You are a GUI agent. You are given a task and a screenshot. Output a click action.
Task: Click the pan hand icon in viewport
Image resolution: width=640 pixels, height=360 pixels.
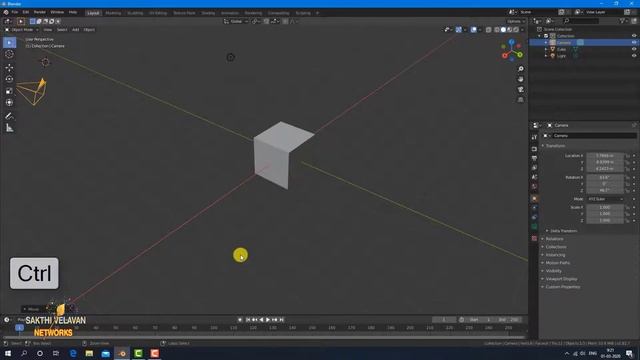tap(520, 79)
